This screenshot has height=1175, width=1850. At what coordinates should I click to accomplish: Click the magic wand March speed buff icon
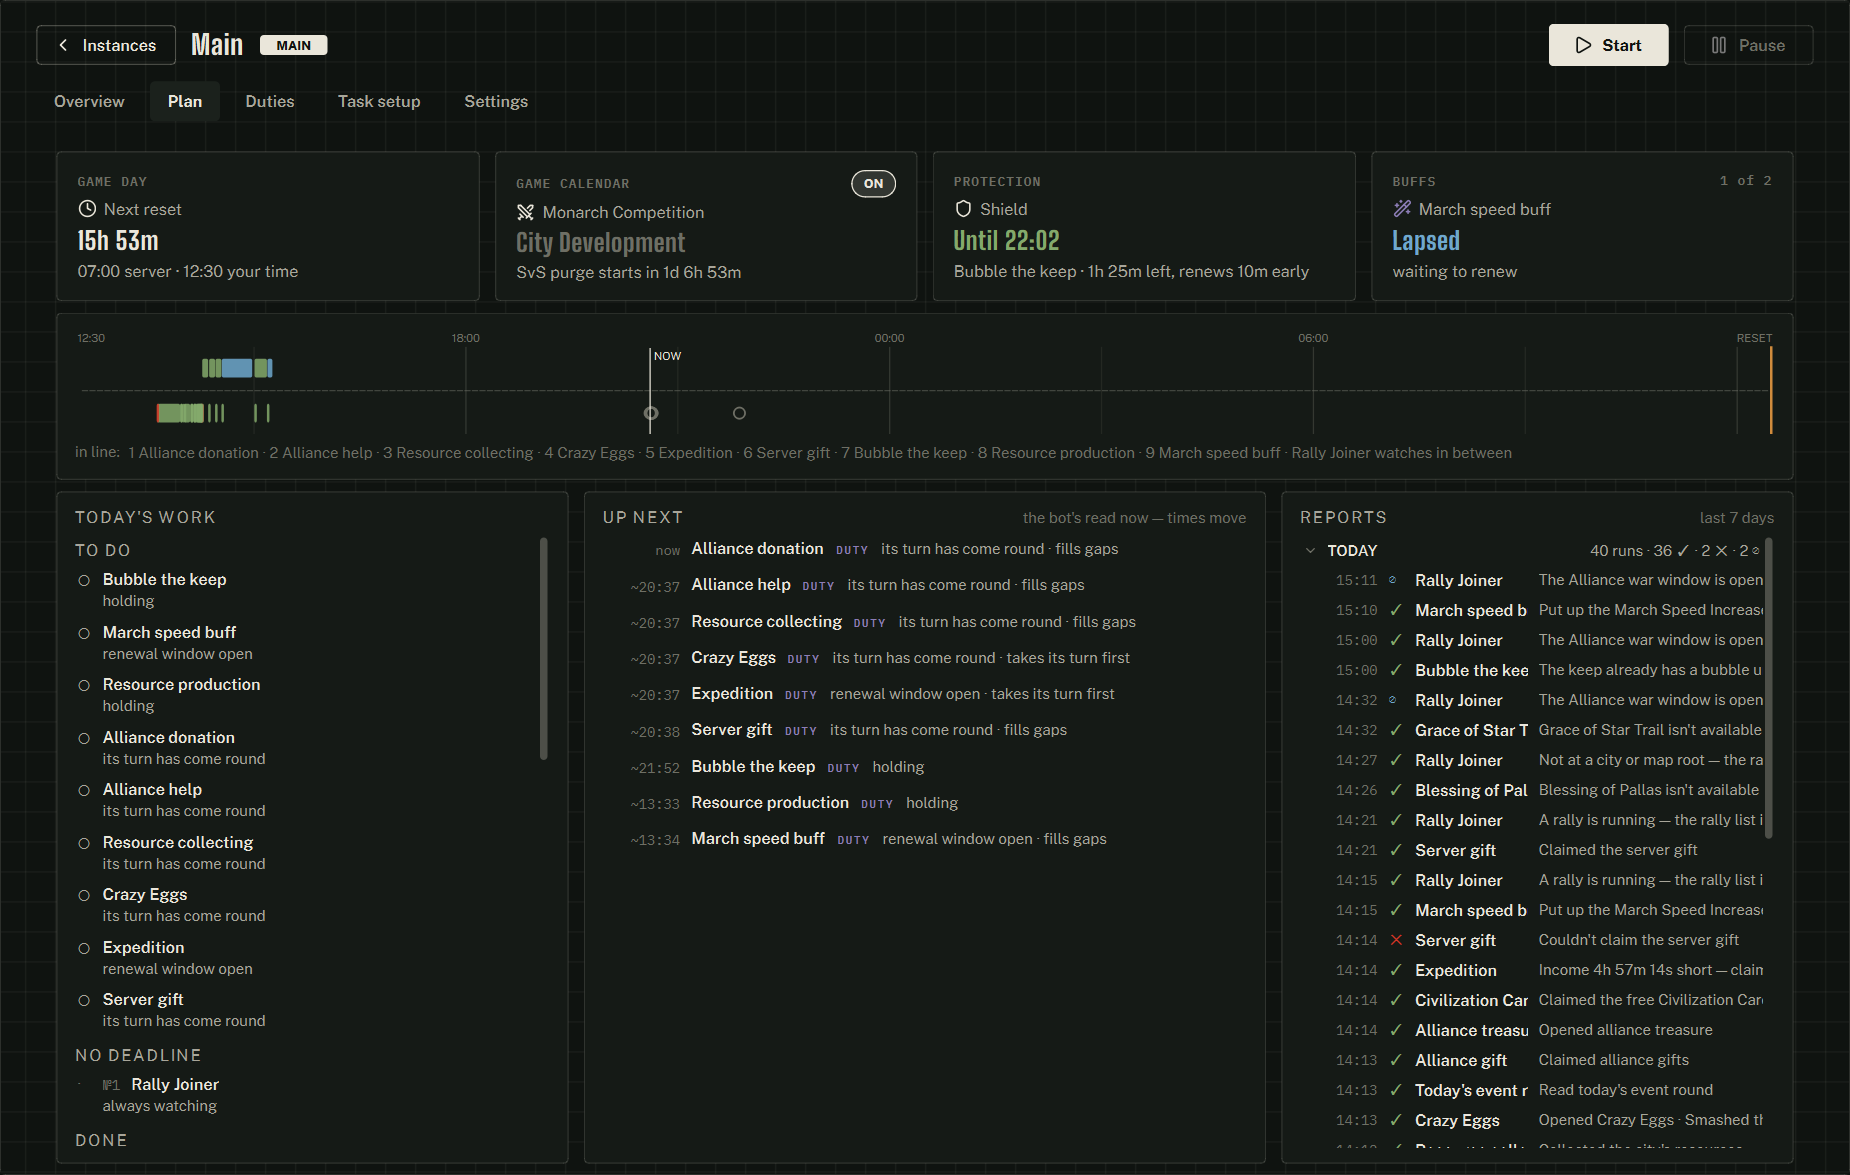pyautogui.click(x=1402, y=209)
